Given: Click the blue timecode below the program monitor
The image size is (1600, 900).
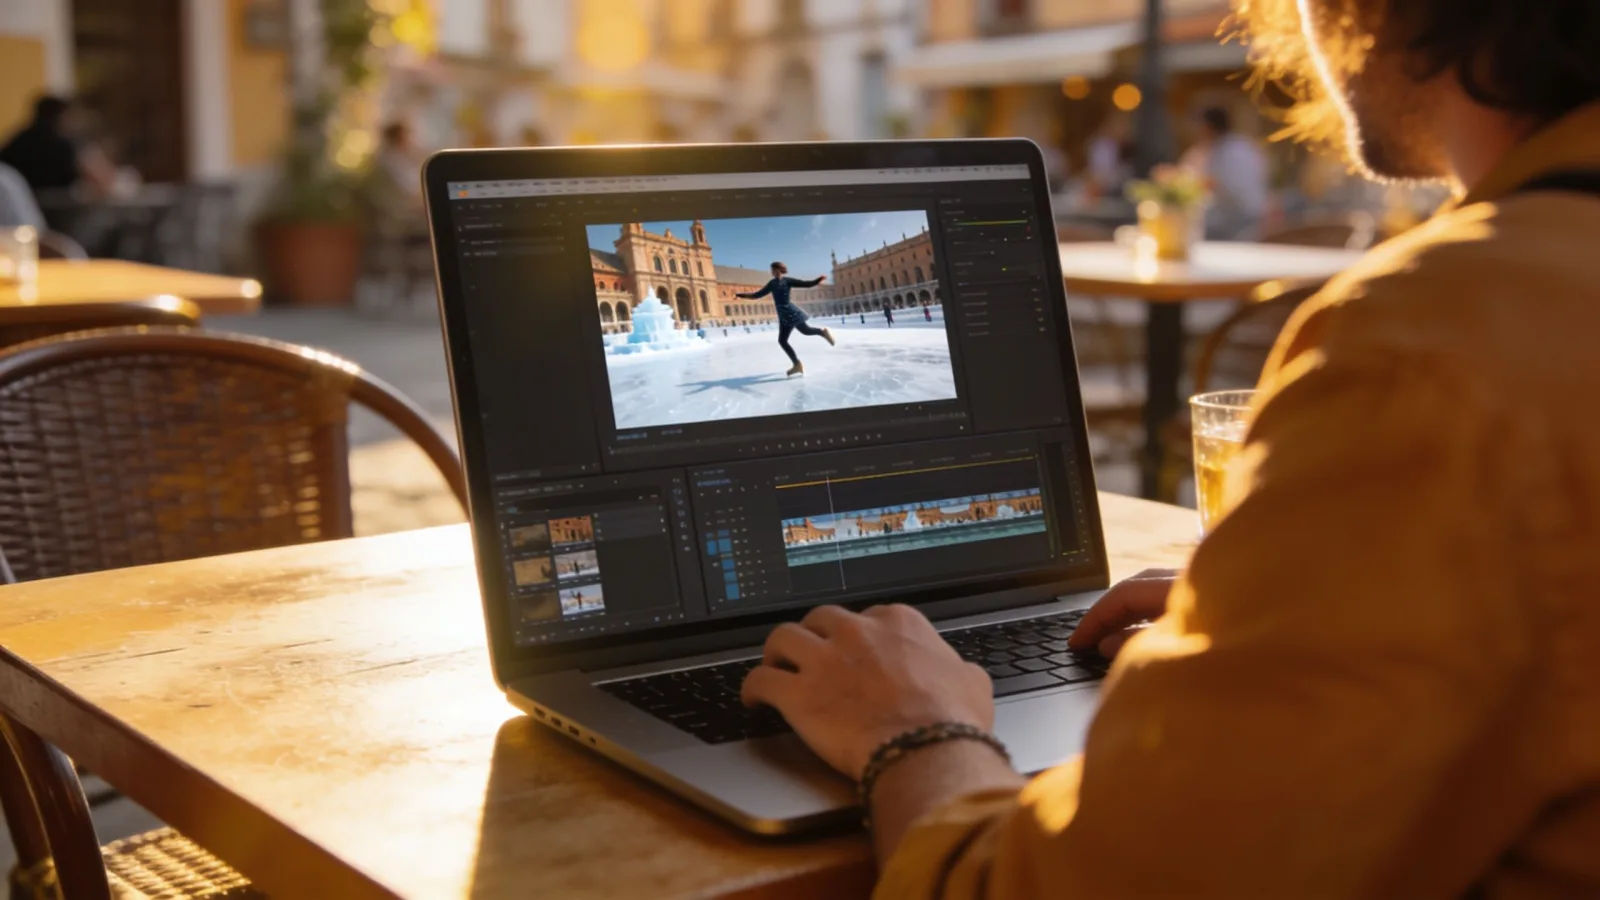Looking at the screenshot, I should [632, 436].
